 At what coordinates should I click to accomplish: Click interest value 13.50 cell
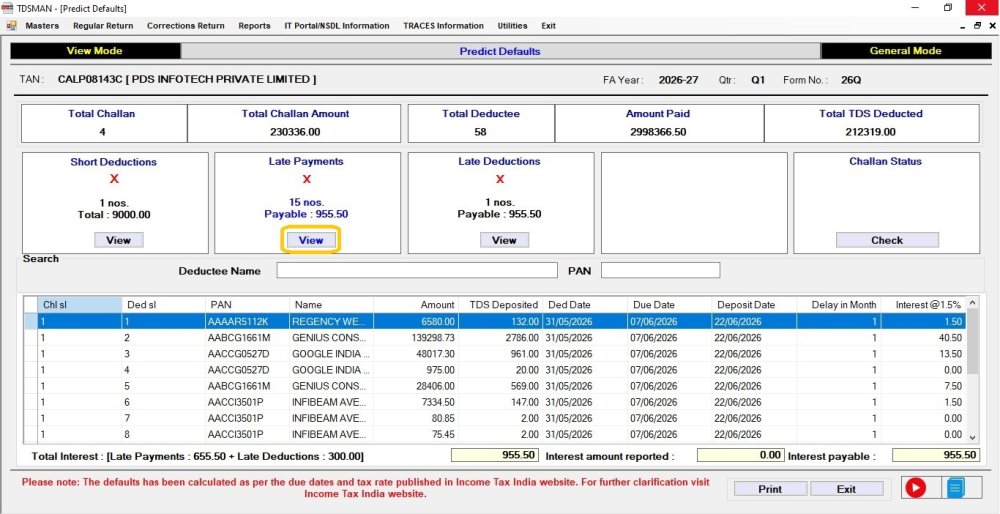pyautogui.click(x=923, y=354)
